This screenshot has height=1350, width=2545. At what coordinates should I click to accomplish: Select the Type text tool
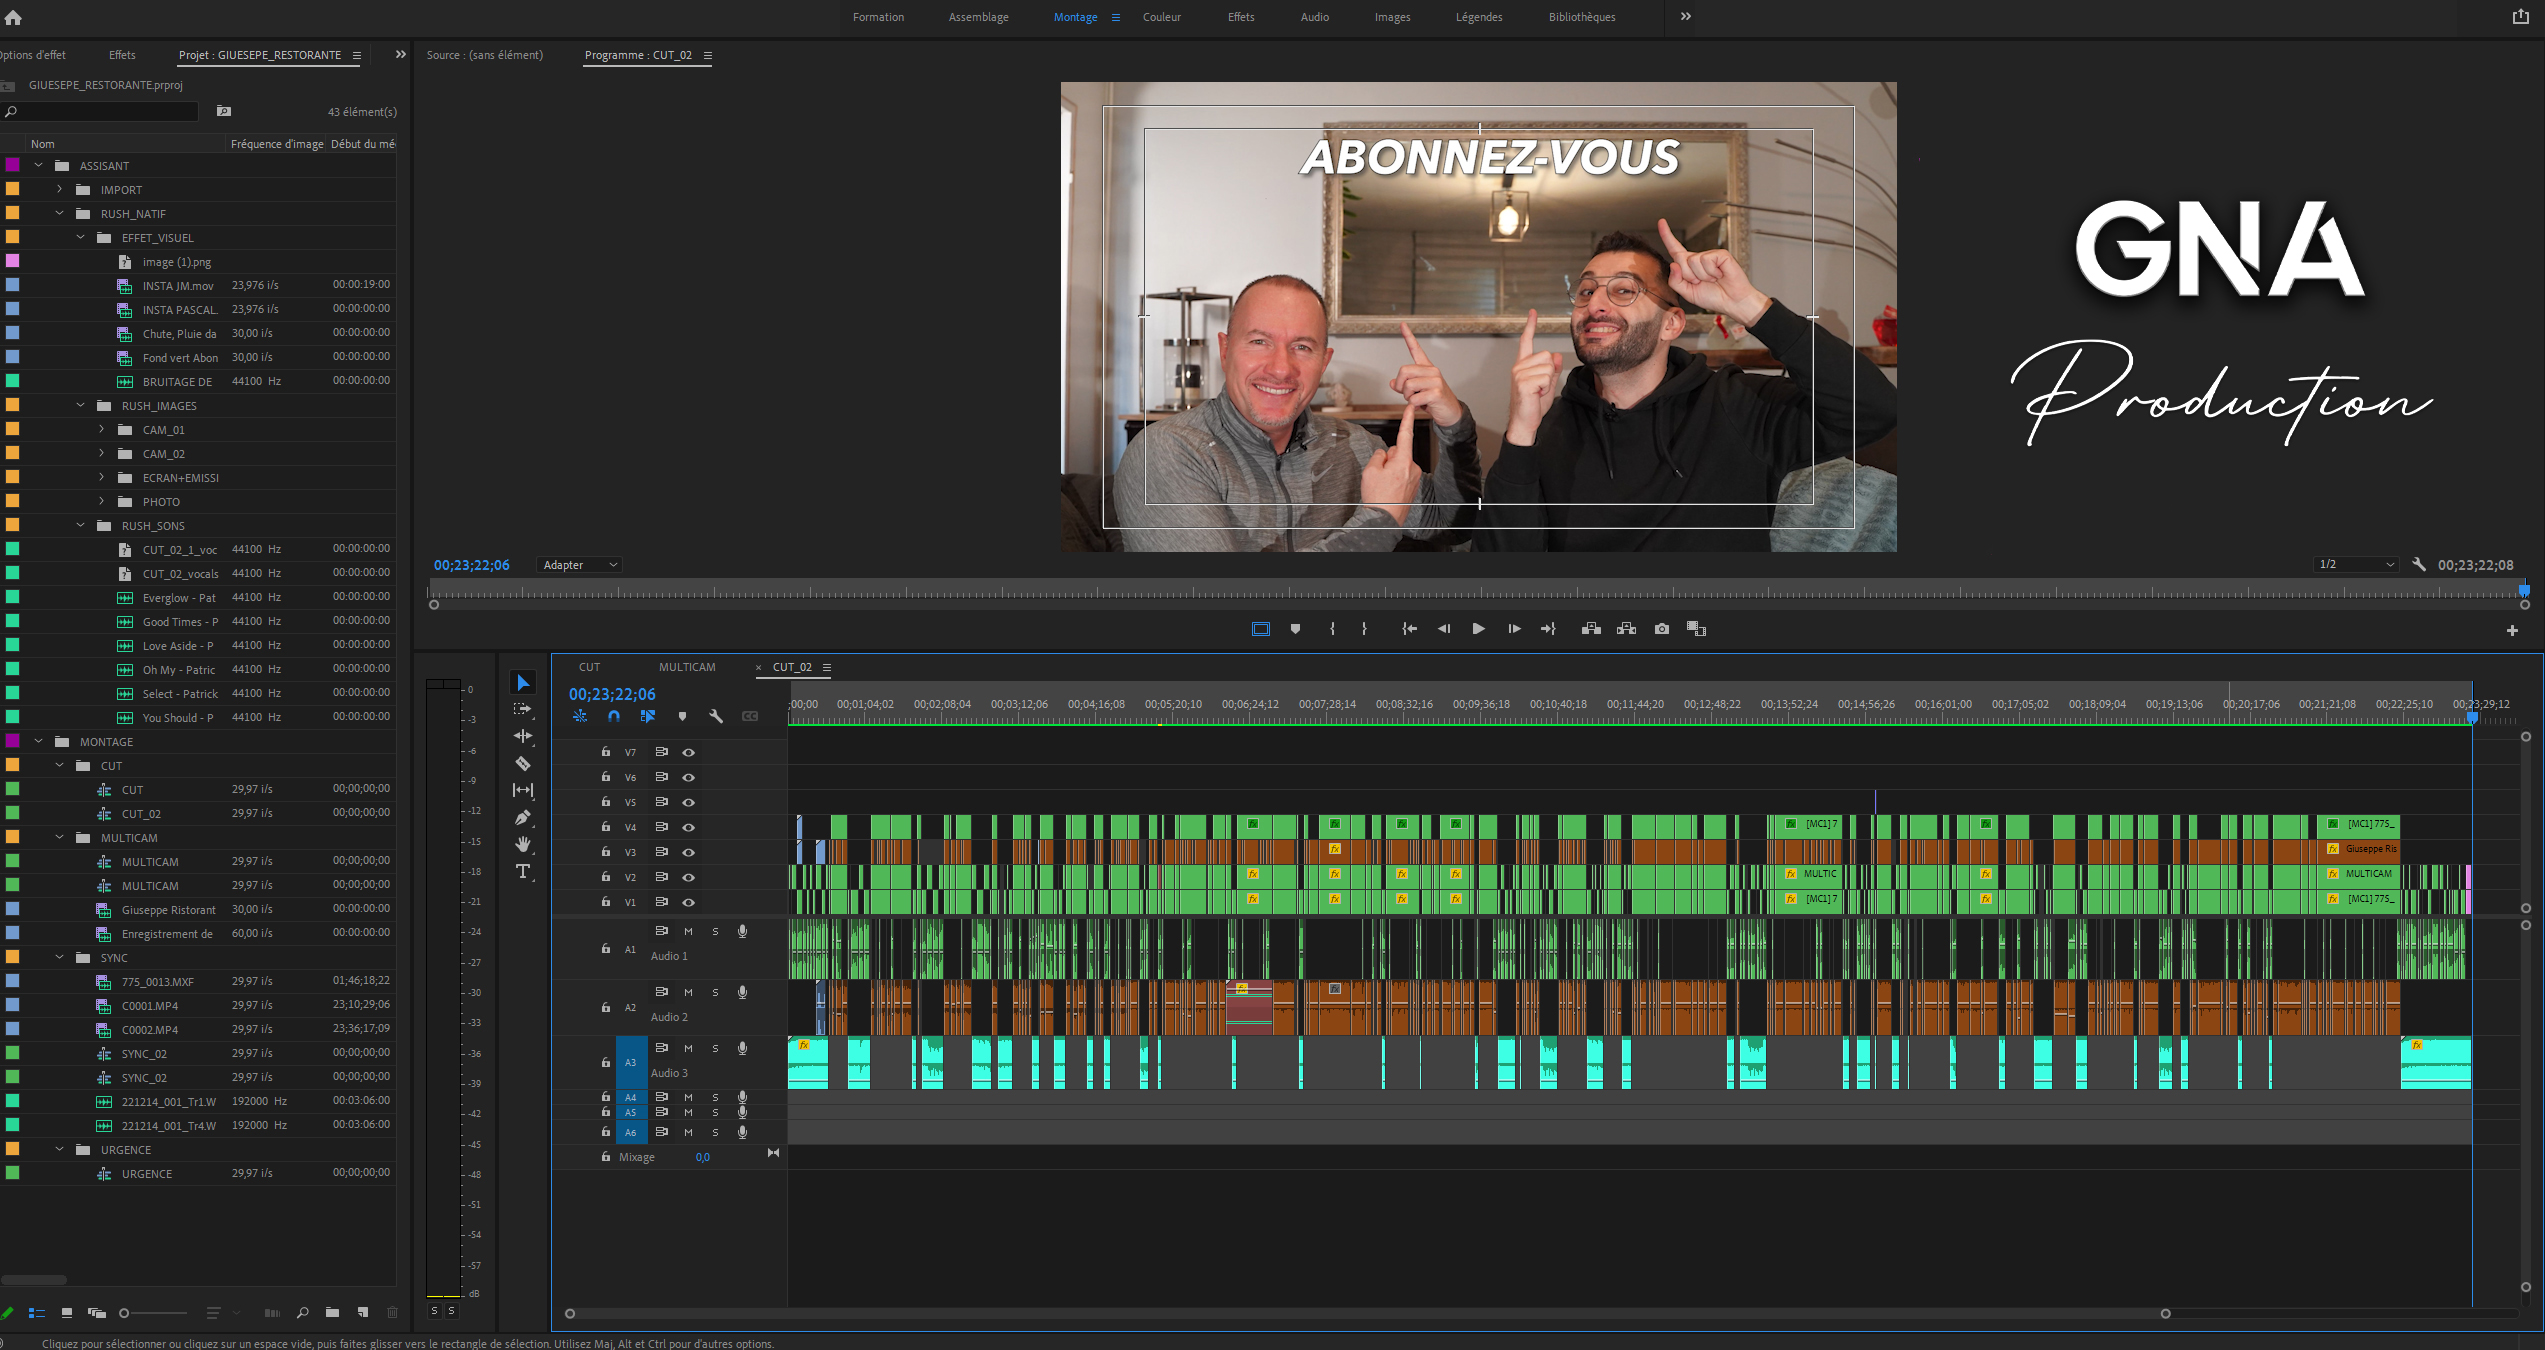(523, 871)
